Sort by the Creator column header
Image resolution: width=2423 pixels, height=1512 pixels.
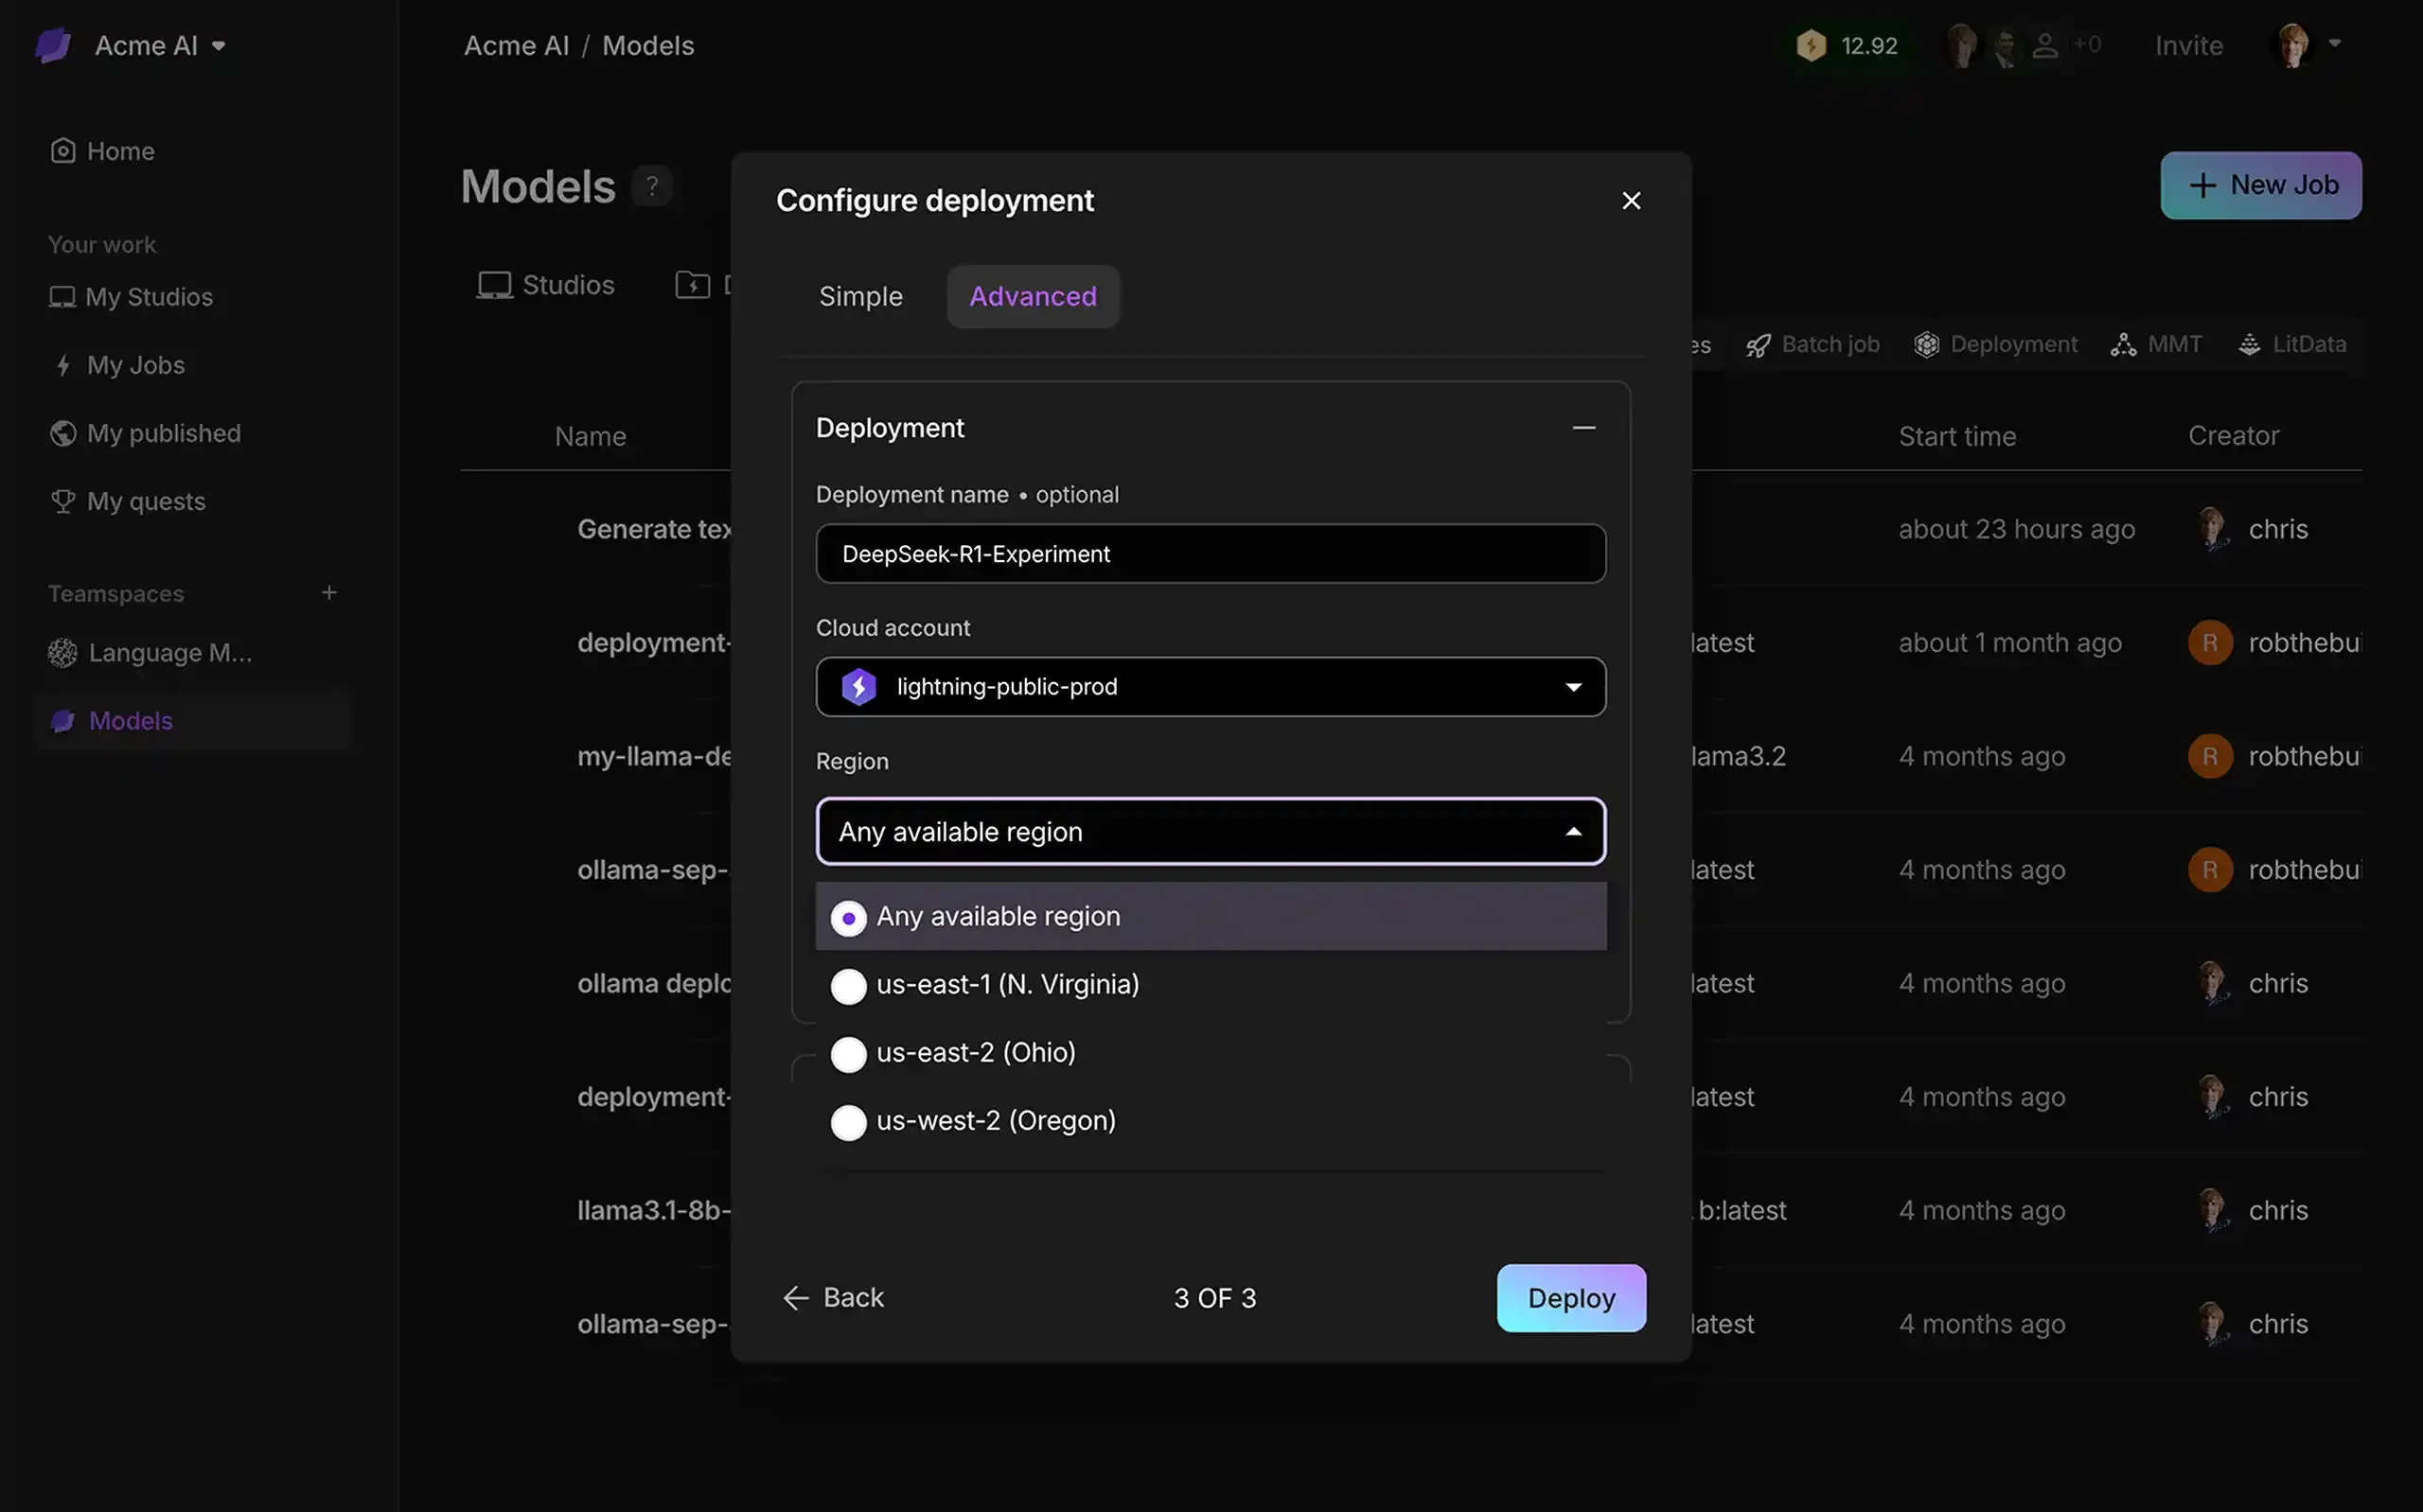[x=2233, y=436]
